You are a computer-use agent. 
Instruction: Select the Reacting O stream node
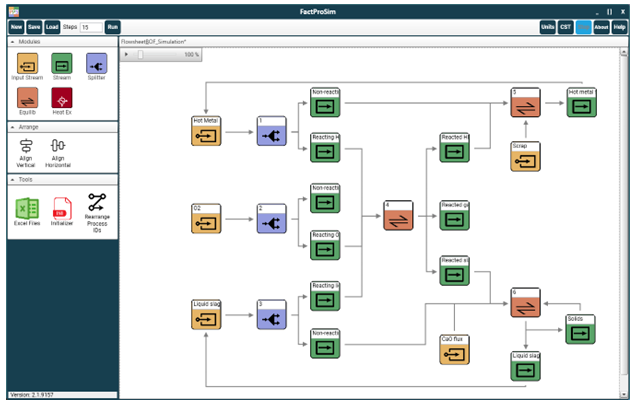pos(325,245)
